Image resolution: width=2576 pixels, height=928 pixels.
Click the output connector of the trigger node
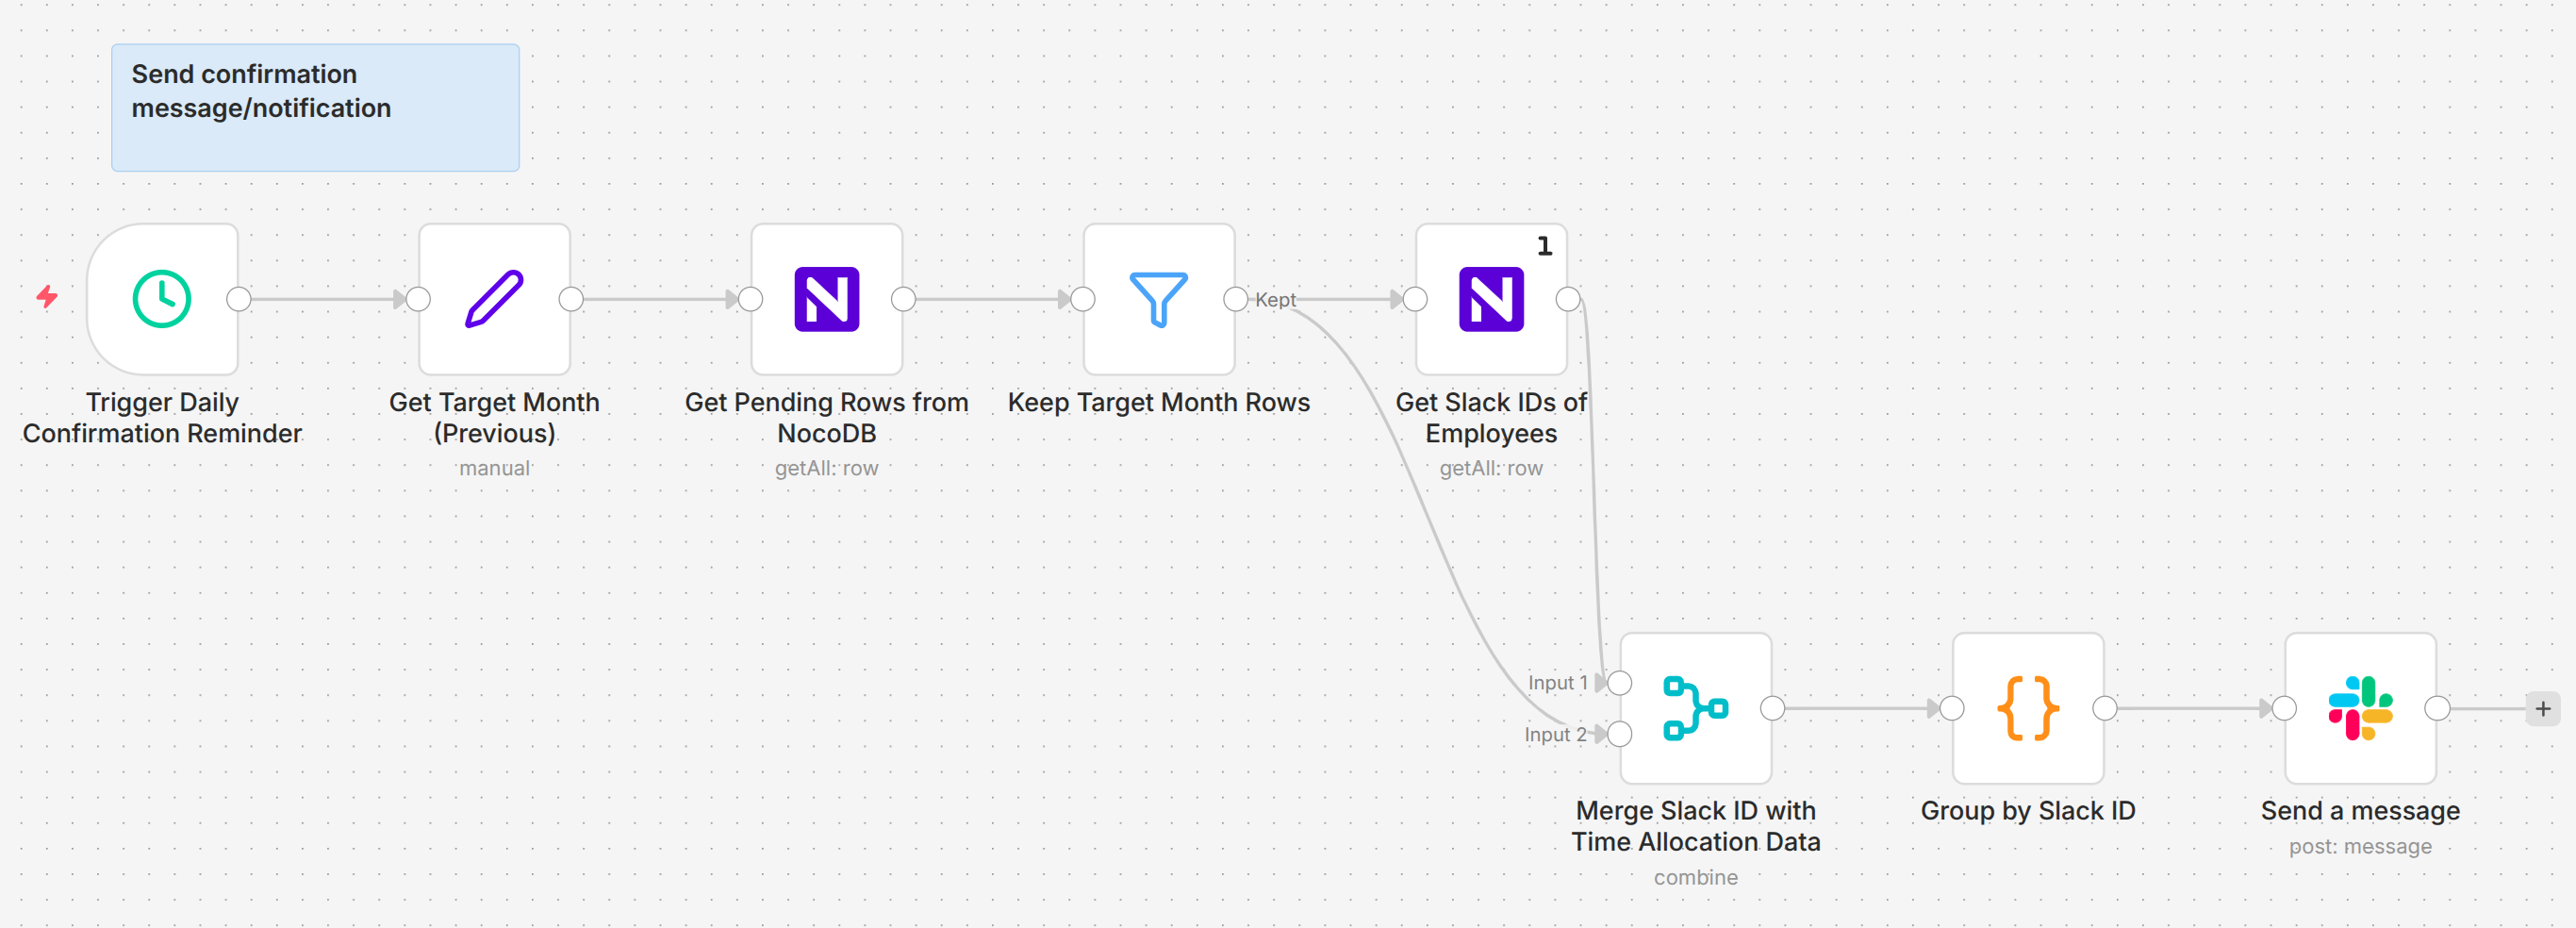240,298
